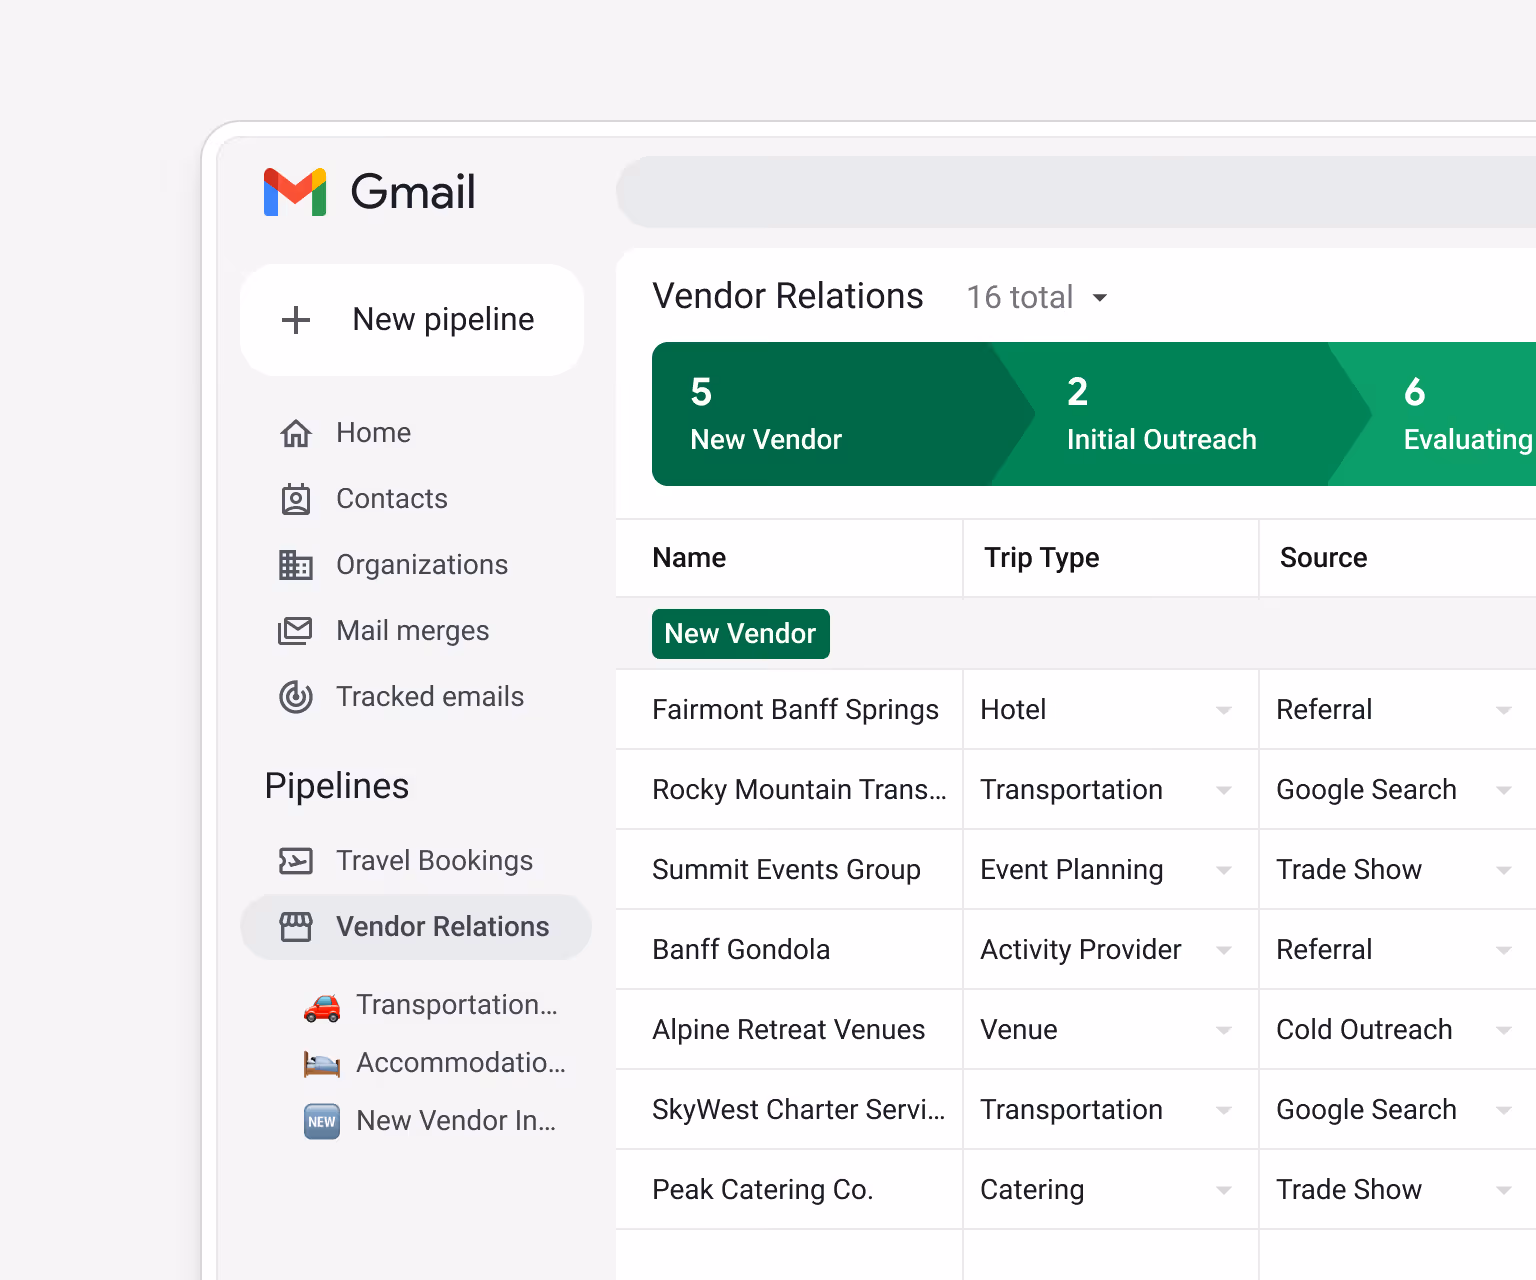The image size is (1536, 1280).
Task: Click the bed Accommodation icon
Action: click(x=322, y=1063)
